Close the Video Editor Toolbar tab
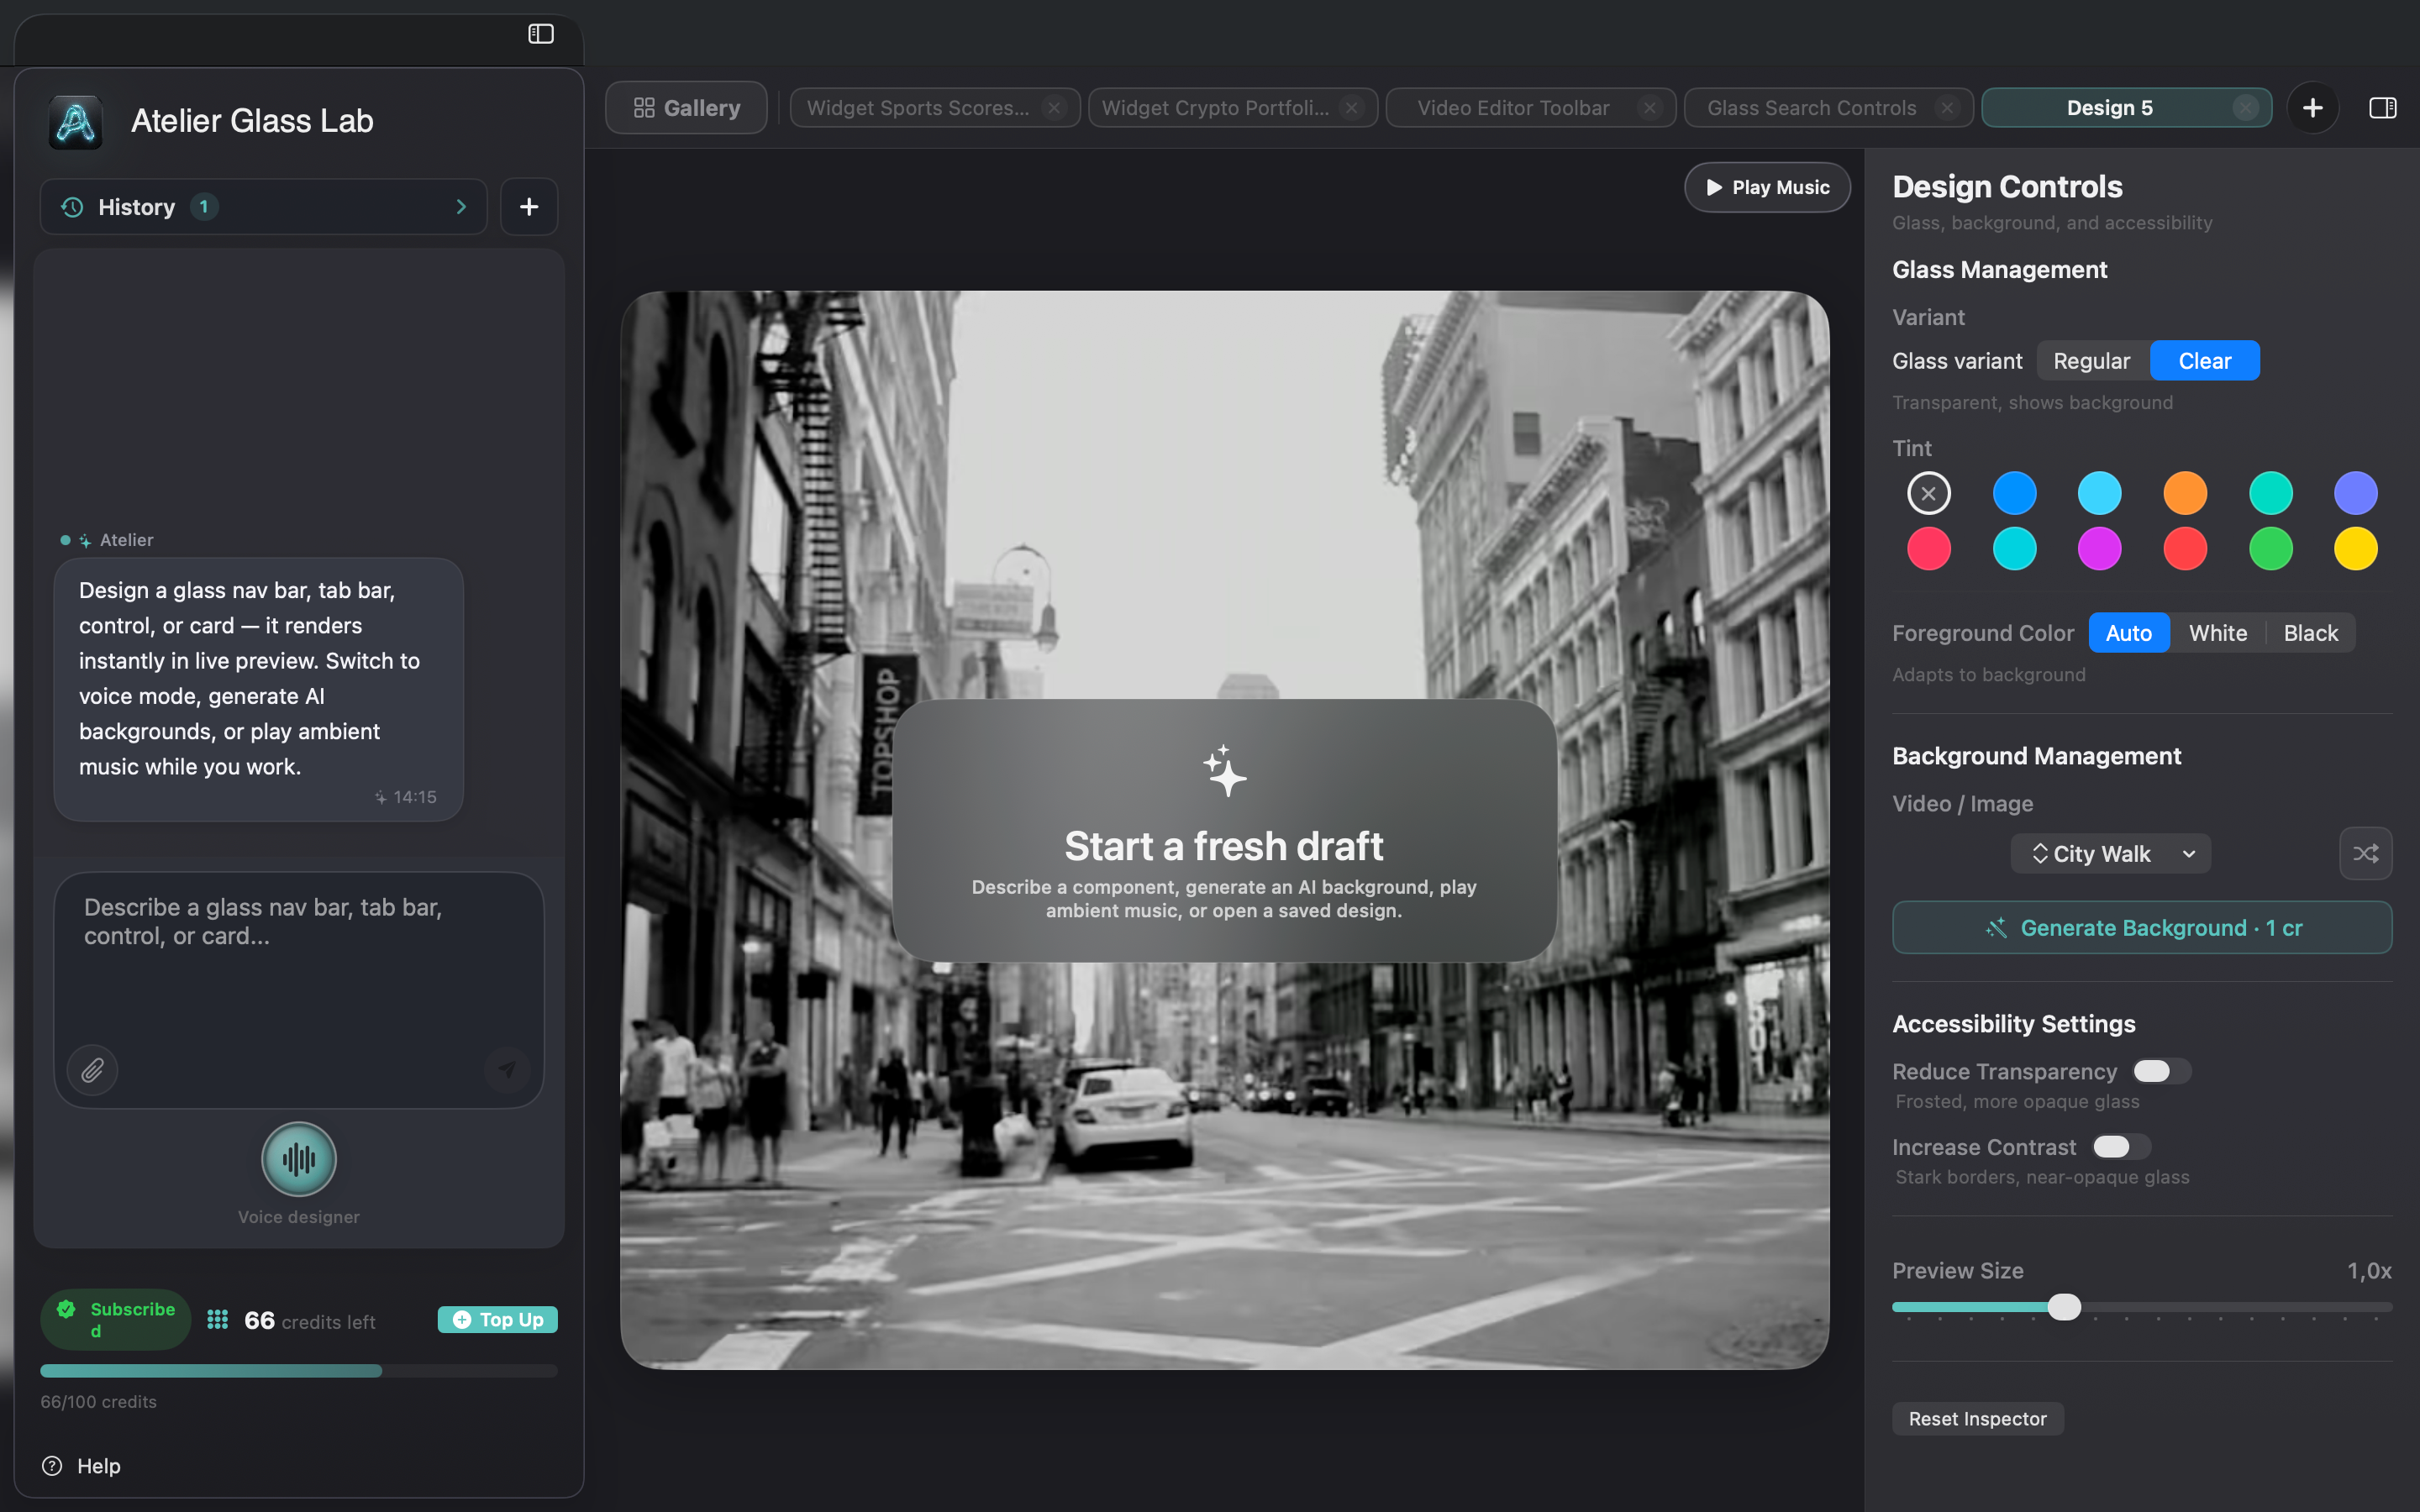Screen dimensions: 2420x1512 tap(1649, 108)
